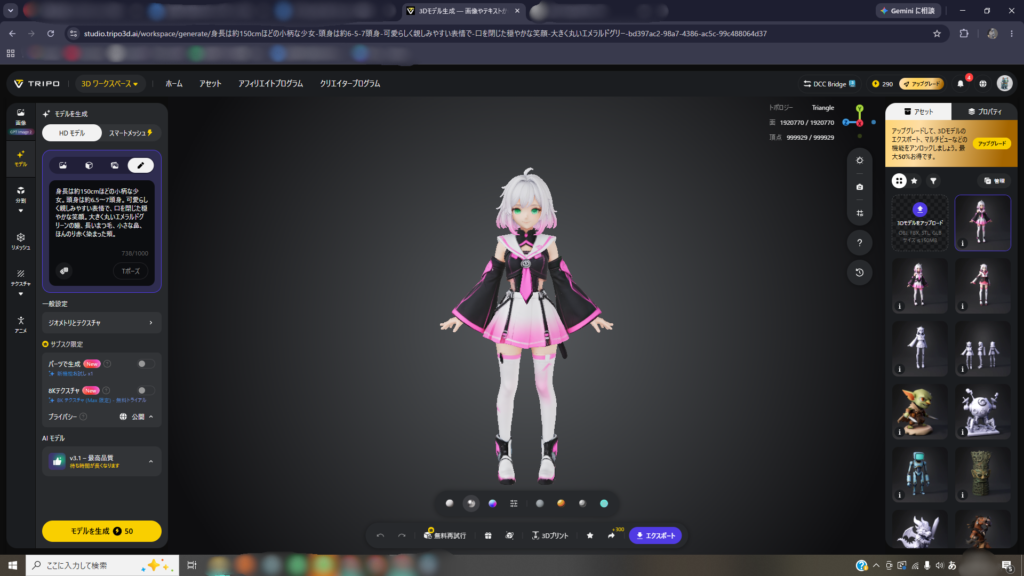Toggle the Tポーズ option
Image resolution: width=1024 pixels, height=576 pixels.
pos(131,271)
